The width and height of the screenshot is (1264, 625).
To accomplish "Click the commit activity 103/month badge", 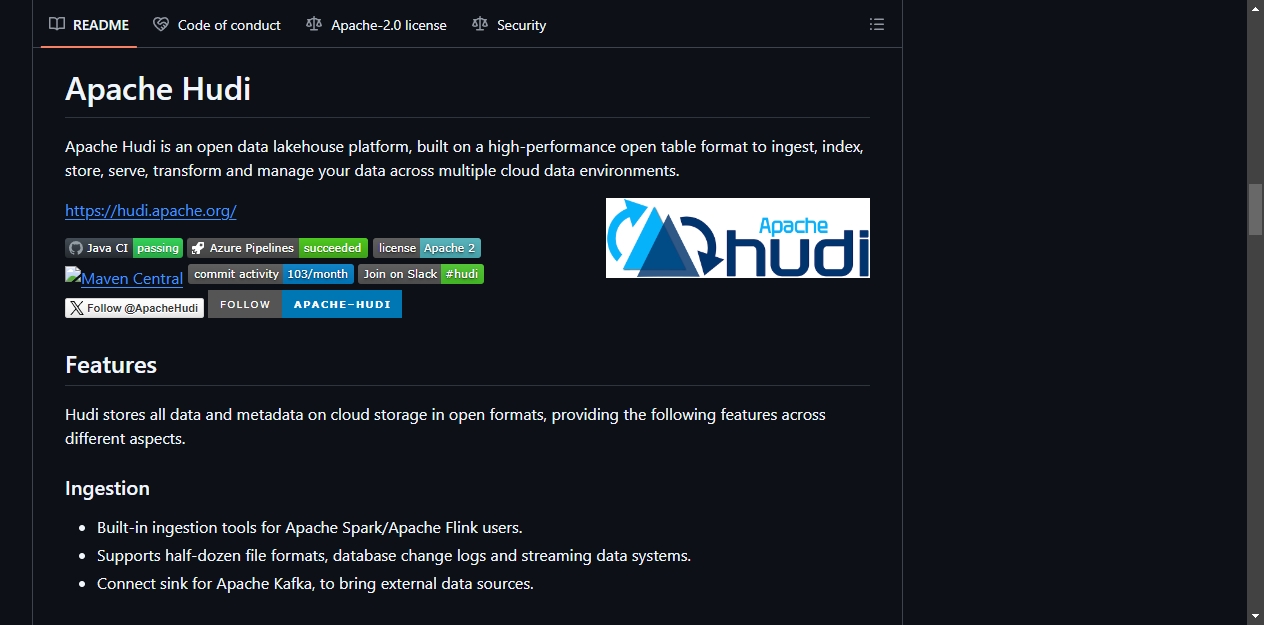I will pyautogui.click(x=271, y=274).
